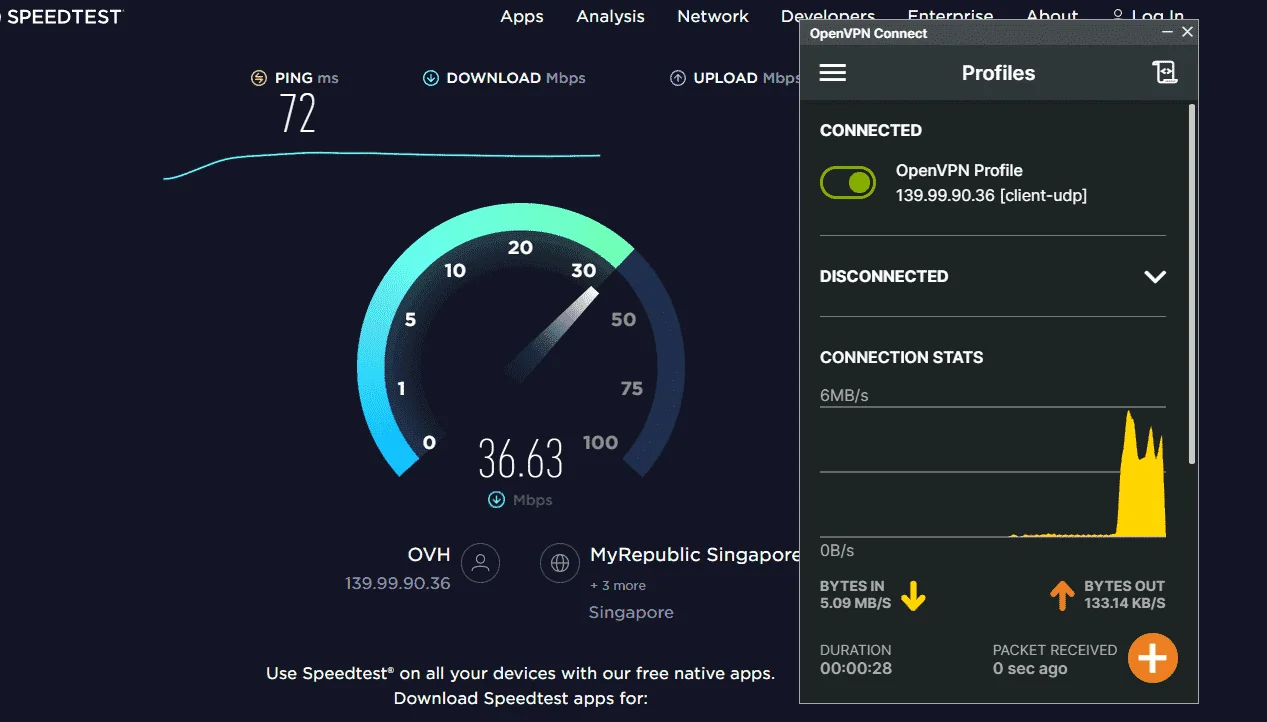Click the ping icon
1267x722 pixels.
[259, 78]
